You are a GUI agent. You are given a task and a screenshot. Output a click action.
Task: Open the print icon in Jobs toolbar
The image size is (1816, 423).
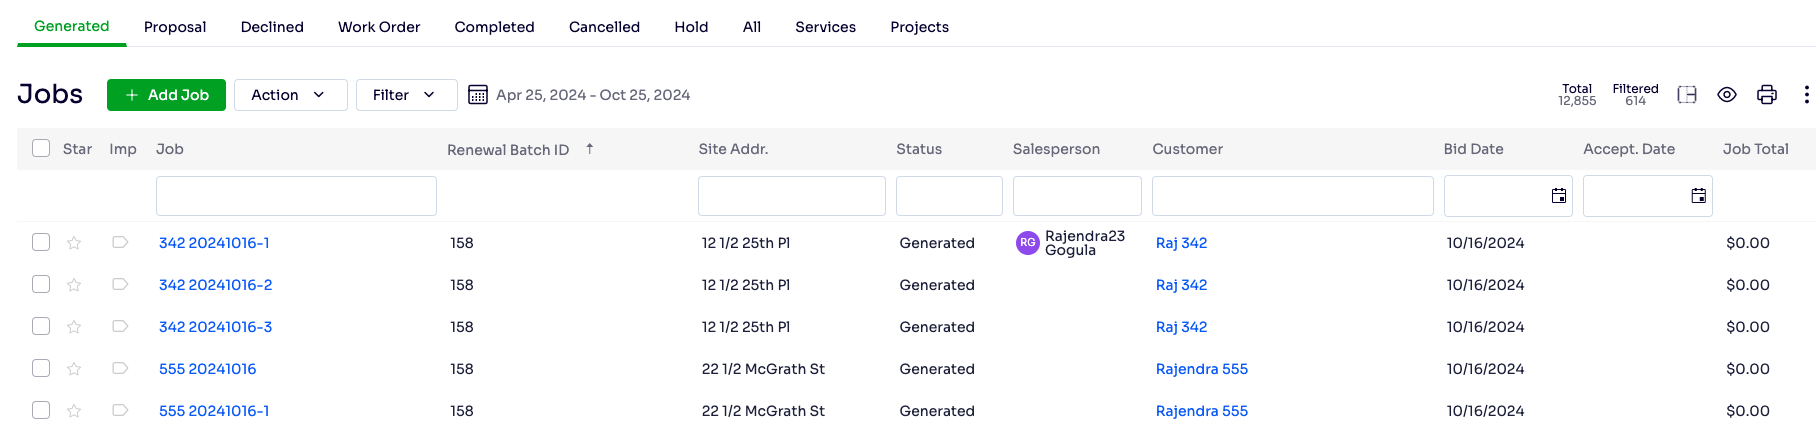[x=1767, y=95]
